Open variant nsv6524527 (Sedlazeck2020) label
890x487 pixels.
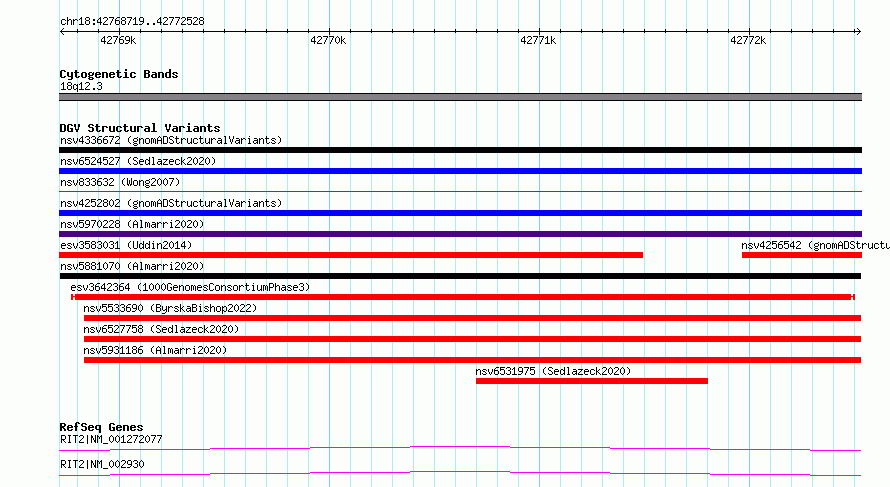pos(138,161)
